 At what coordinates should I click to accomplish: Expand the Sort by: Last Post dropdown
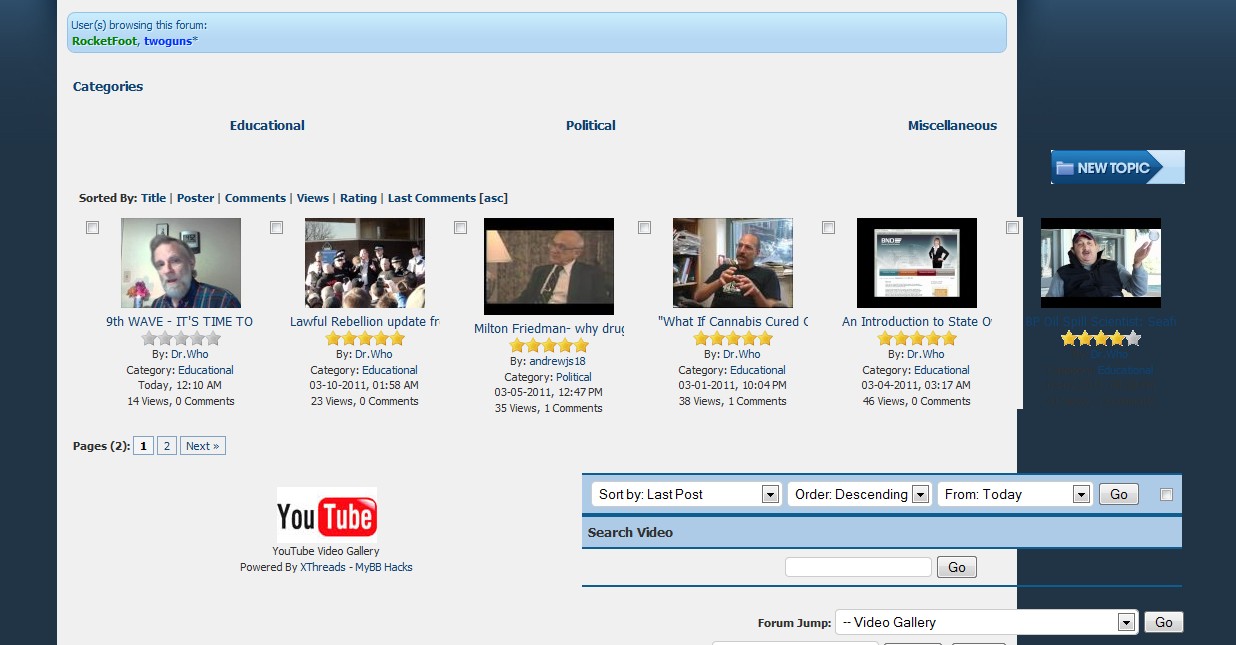coord(686,494)
